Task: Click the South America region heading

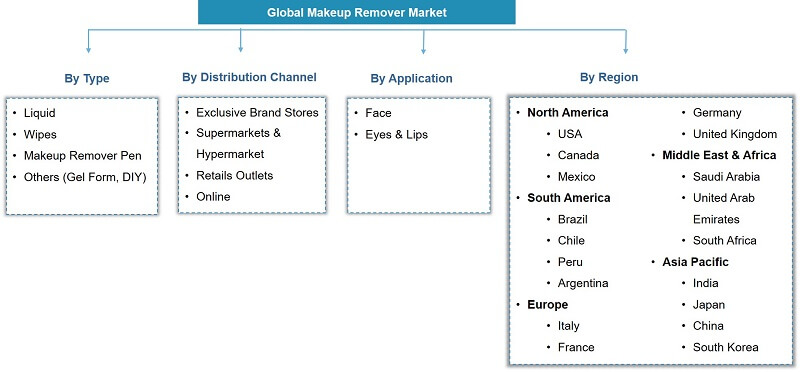Action: click(x=568, y=197)
